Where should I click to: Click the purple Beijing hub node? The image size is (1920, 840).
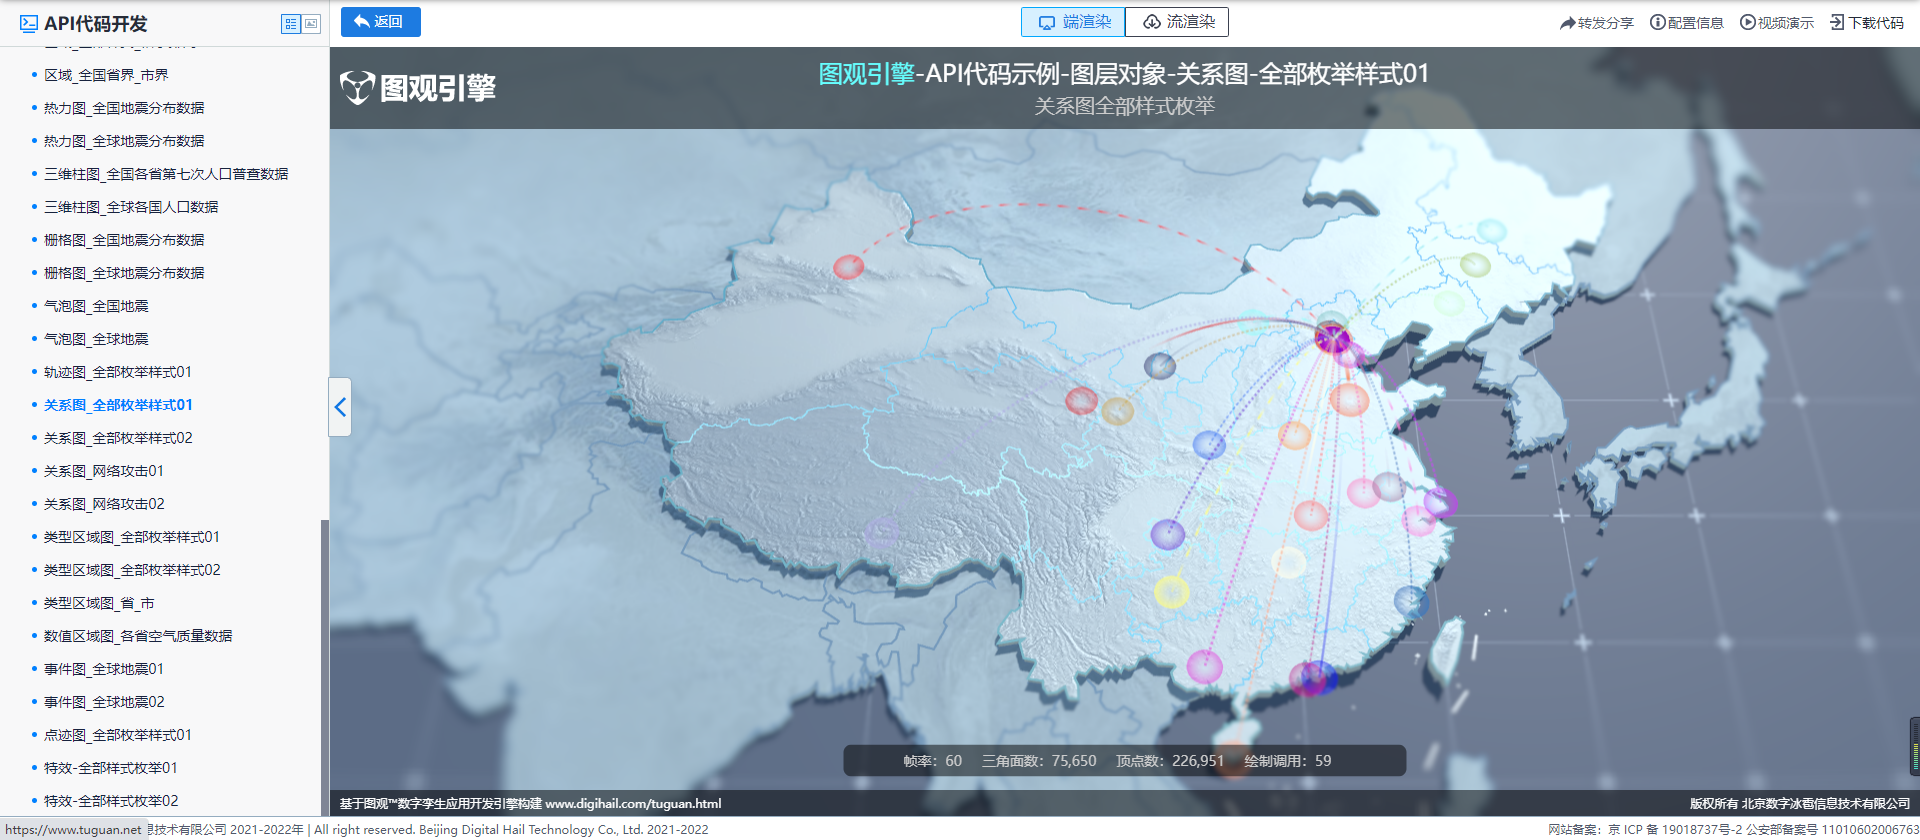point(1332,339)
